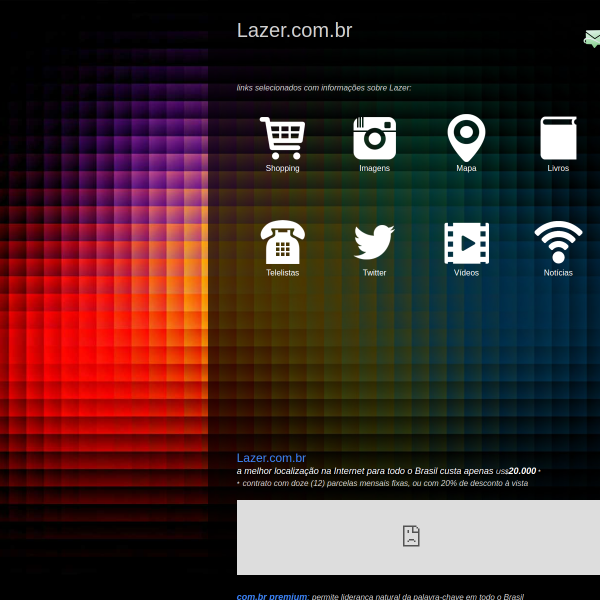600x600 pixels.
Task: Click the 'permite liderança natural' text
Action: click(x=417, y=596)
